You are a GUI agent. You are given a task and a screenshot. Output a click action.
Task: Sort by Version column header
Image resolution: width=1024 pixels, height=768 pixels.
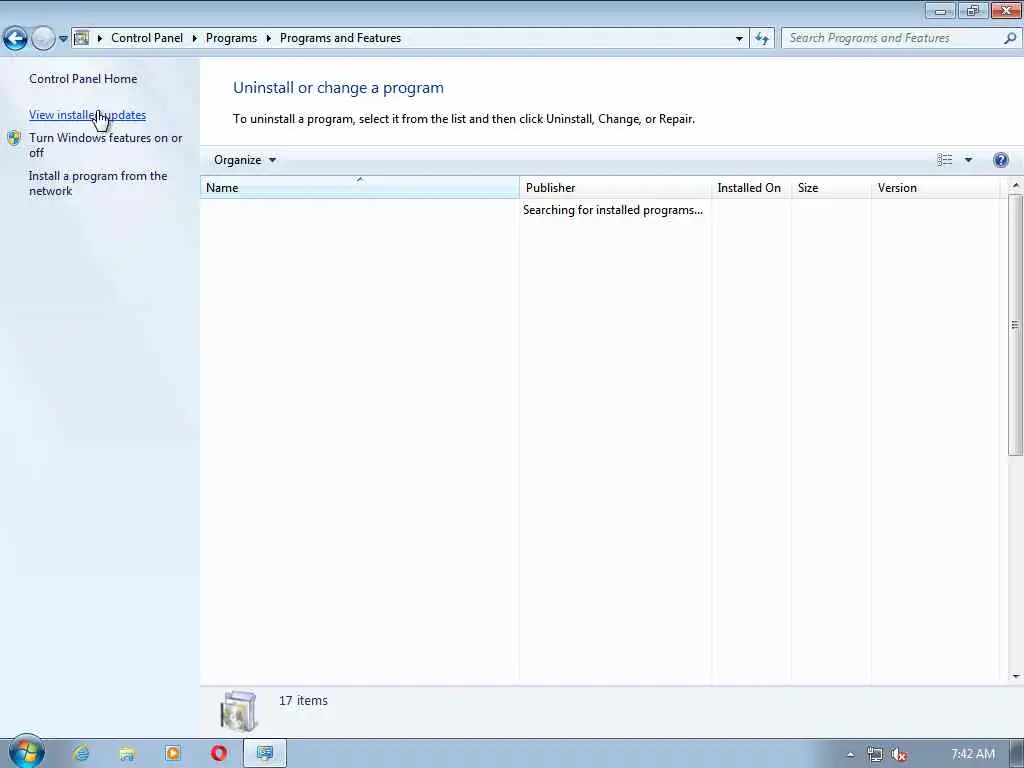(x=935, y=187)
